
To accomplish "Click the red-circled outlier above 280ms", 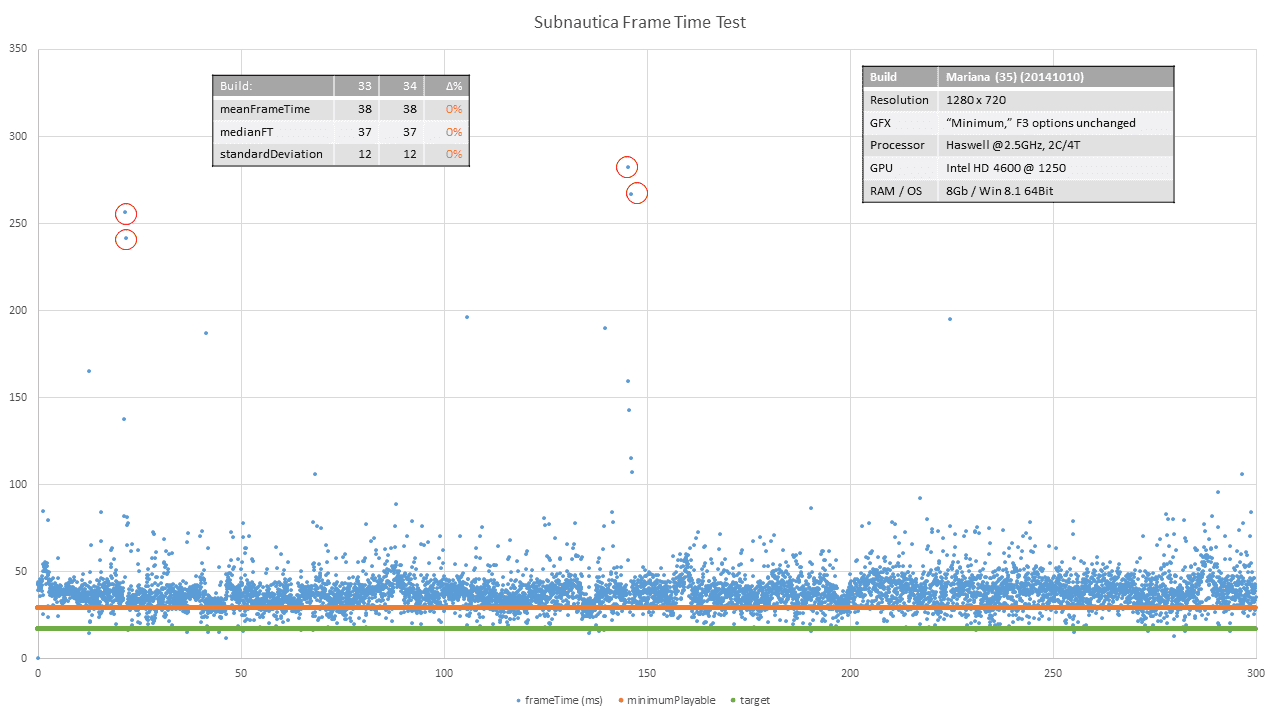I will tap(626, 167).
